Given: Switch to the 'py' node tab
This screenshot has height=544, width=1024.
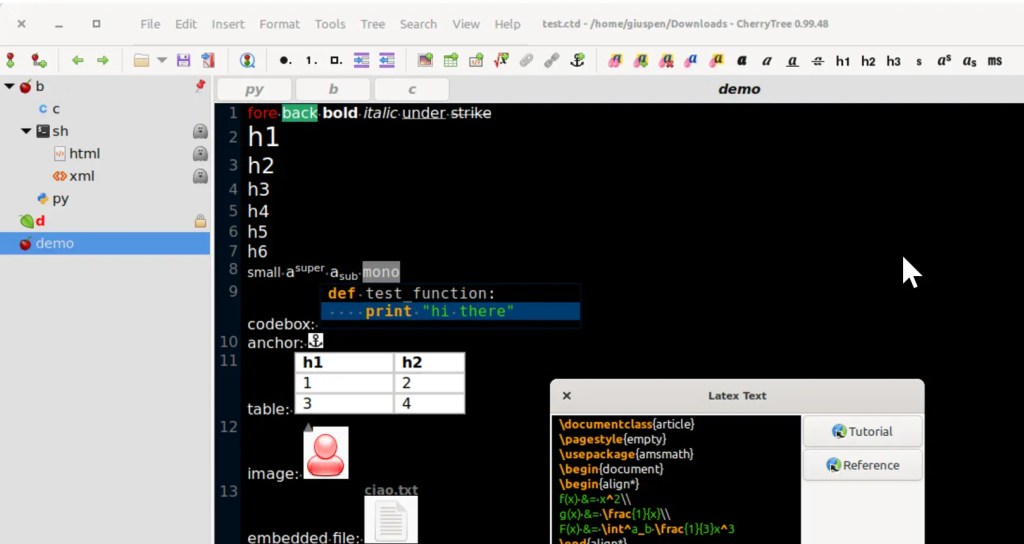Looking at the screenshot, I should click(254, 89).
